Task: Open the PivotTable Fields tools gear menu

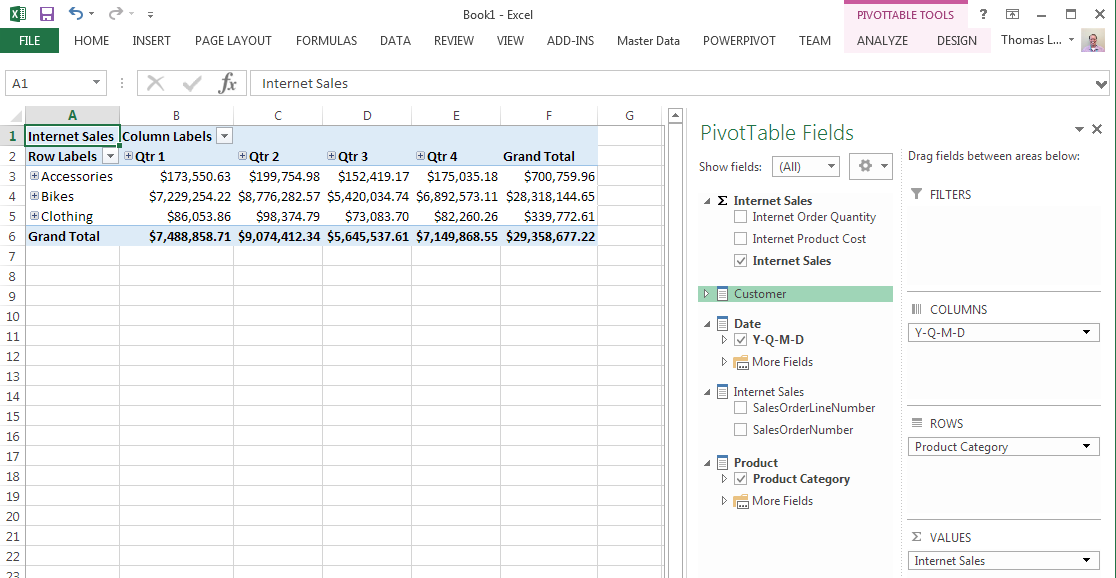Action: 869,167
